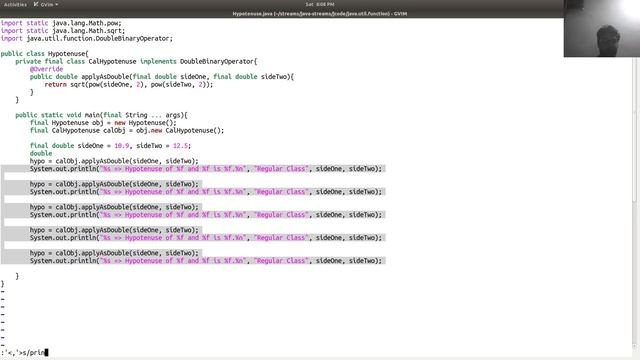640x360 pixels.
Task: Click the applyAsDouble method declaration line
Action: click(x=162, y=77)
